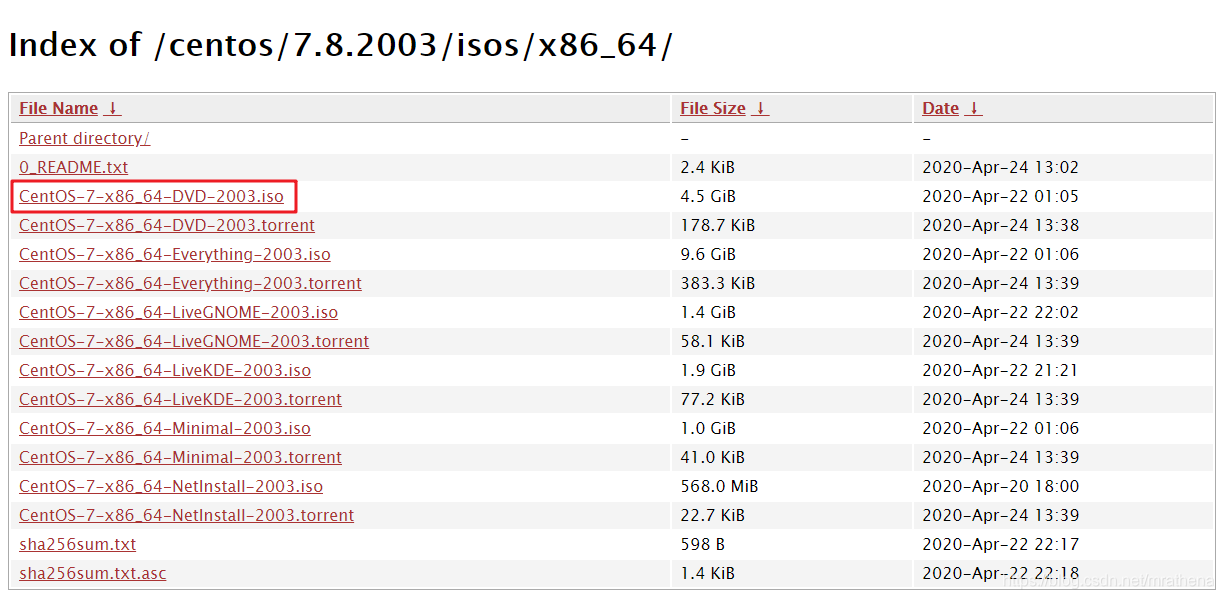Sort listing by File Name header
1224x599 pixels.
coord(58,108)
